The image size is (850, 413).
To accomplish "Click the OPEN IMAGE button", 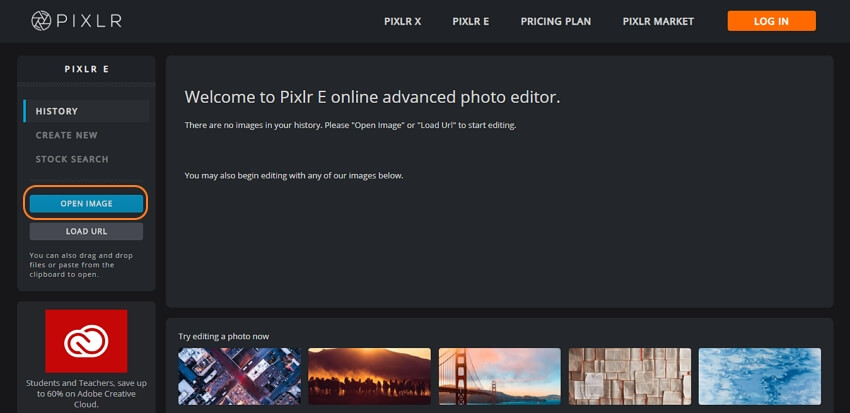I will (x=86, y=204).
